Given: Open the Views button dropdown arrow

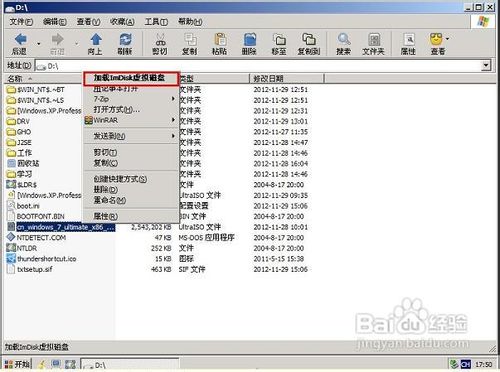Looking at the screenshot, I should pos(447,39).
